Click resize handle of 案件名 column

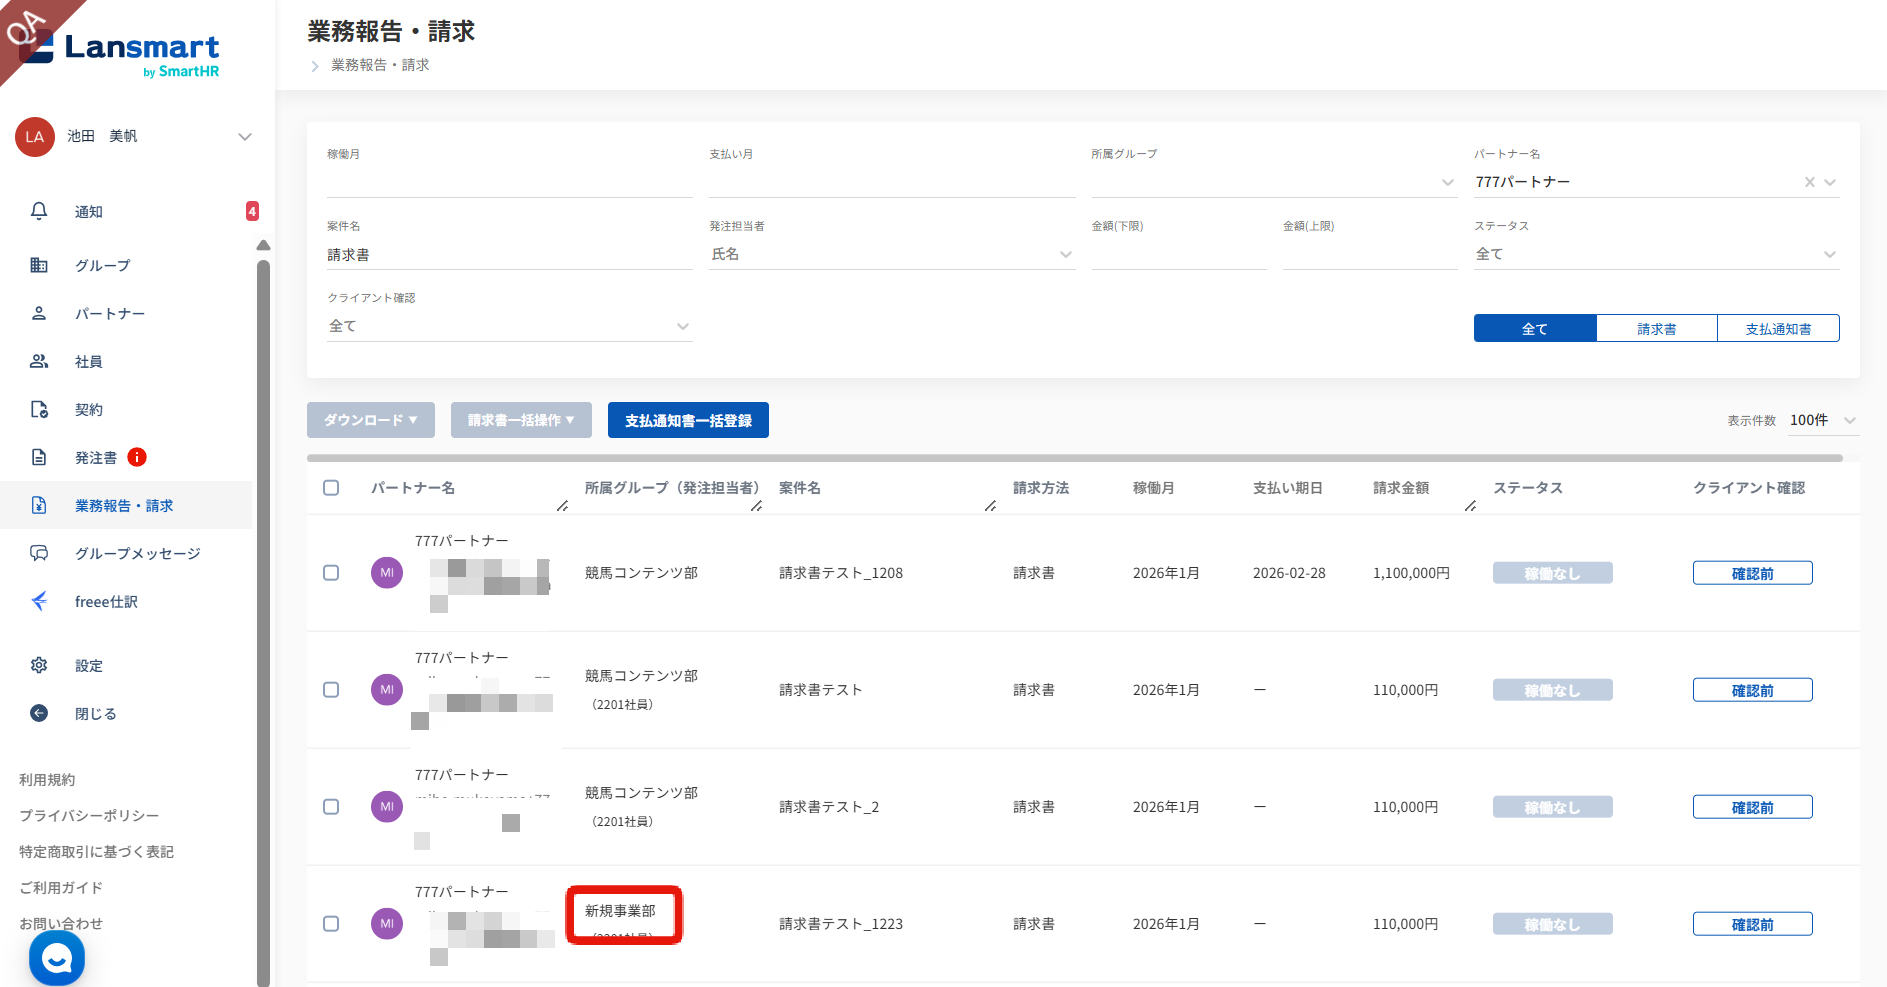pos(990,506)
